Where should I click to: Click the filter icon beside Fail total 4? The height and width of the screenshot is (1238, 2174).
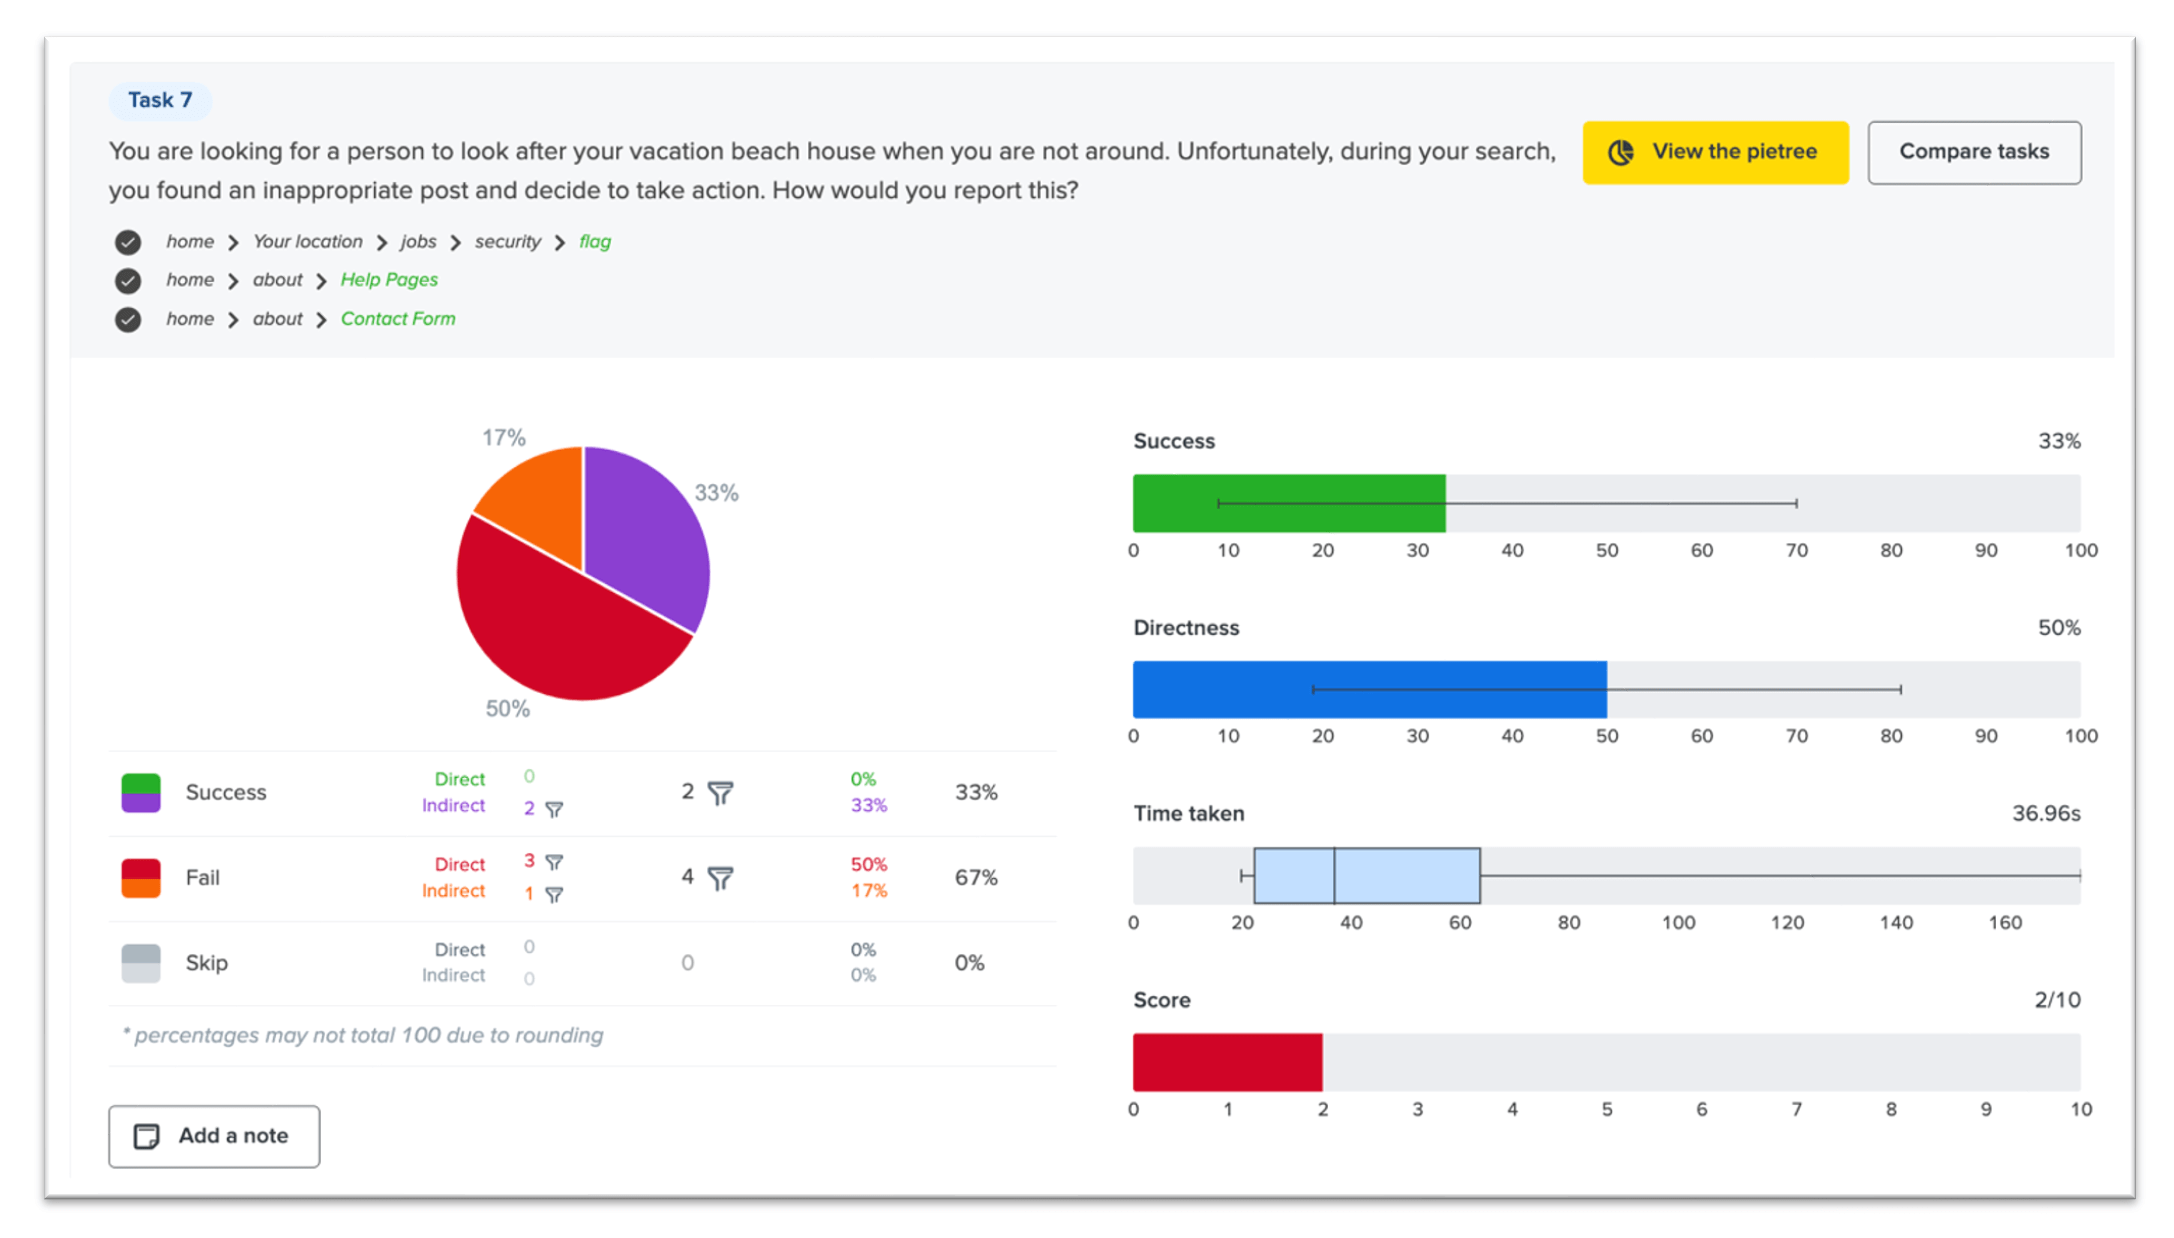720,878
